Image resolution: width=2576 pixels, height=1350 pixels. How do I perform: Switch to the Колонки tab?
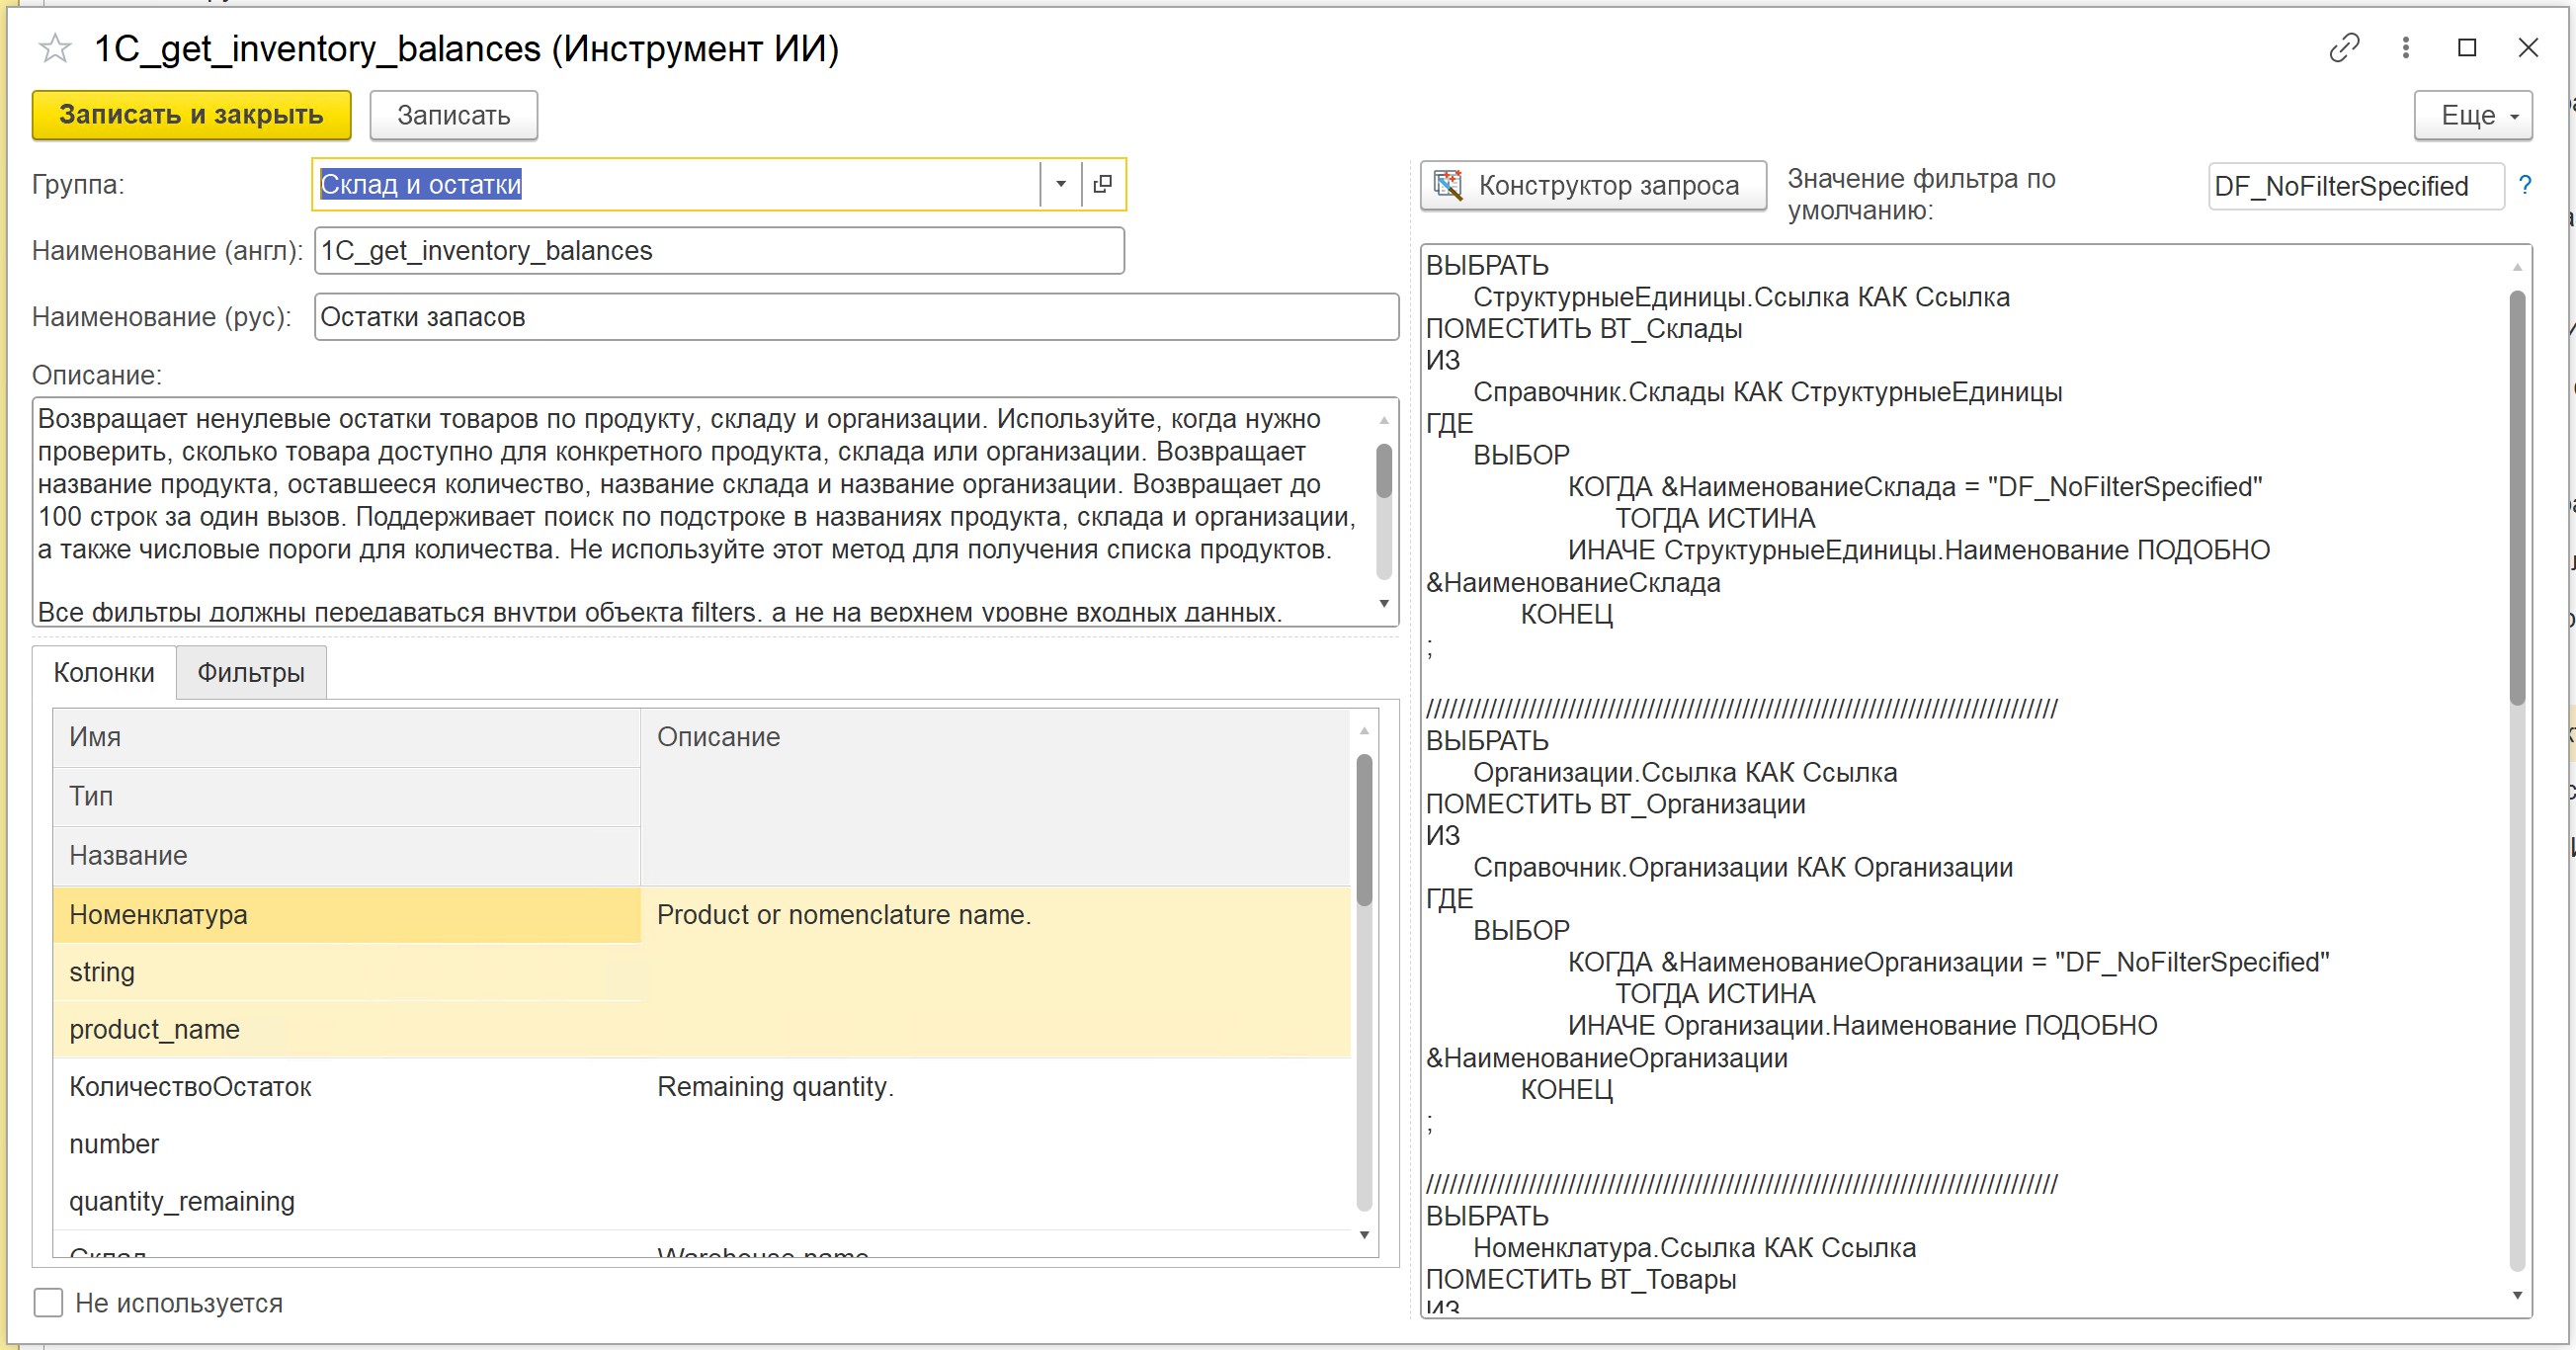click(x=104, y=672)
